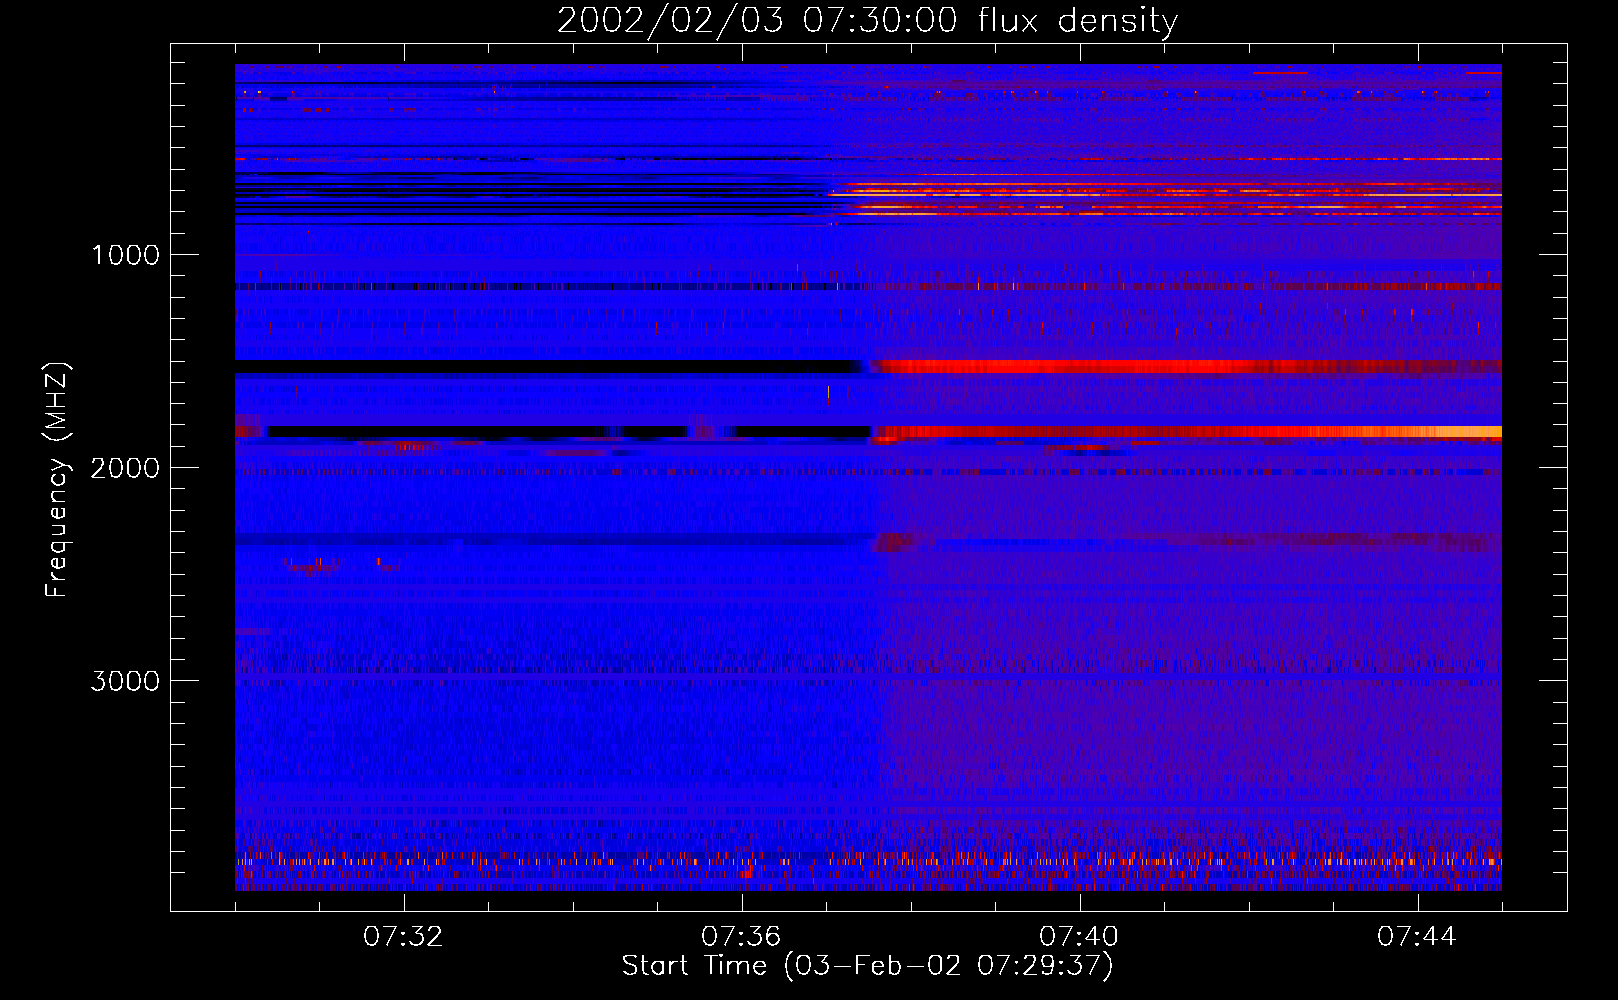Click the '3000' frequency tick label
1618x1000 pixels.
[x=125, y=681]
